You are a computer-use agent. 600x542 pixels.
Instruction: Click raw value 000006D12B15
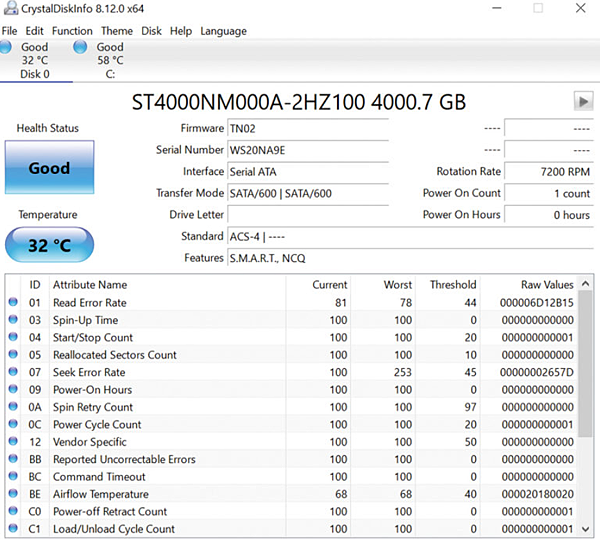click(x=536, y=303)
